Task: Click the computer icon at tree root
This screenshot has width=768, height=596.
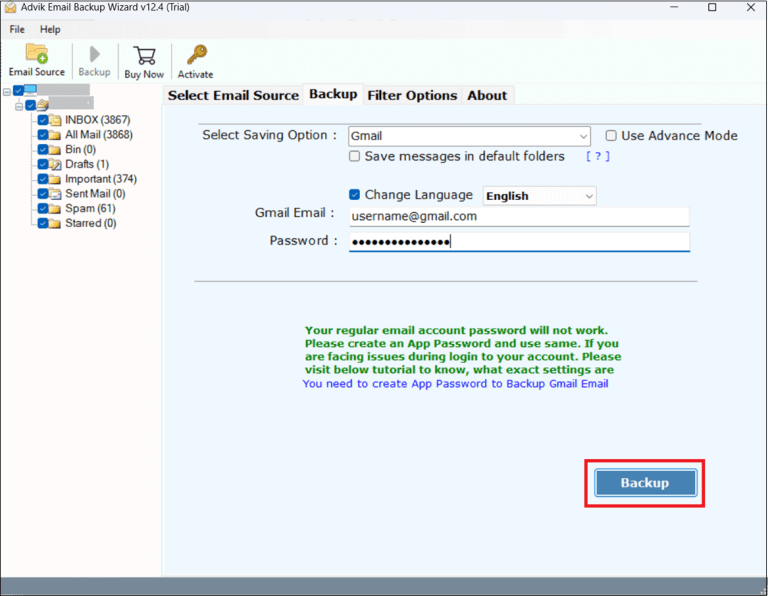Action: (30, 90)
